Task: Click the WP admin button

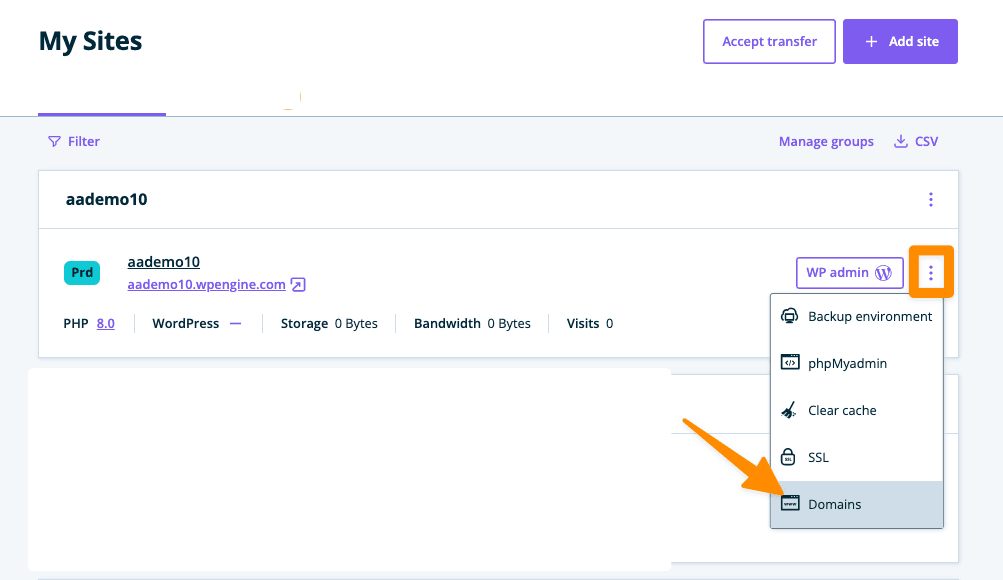Action: [x=849, y=271]
